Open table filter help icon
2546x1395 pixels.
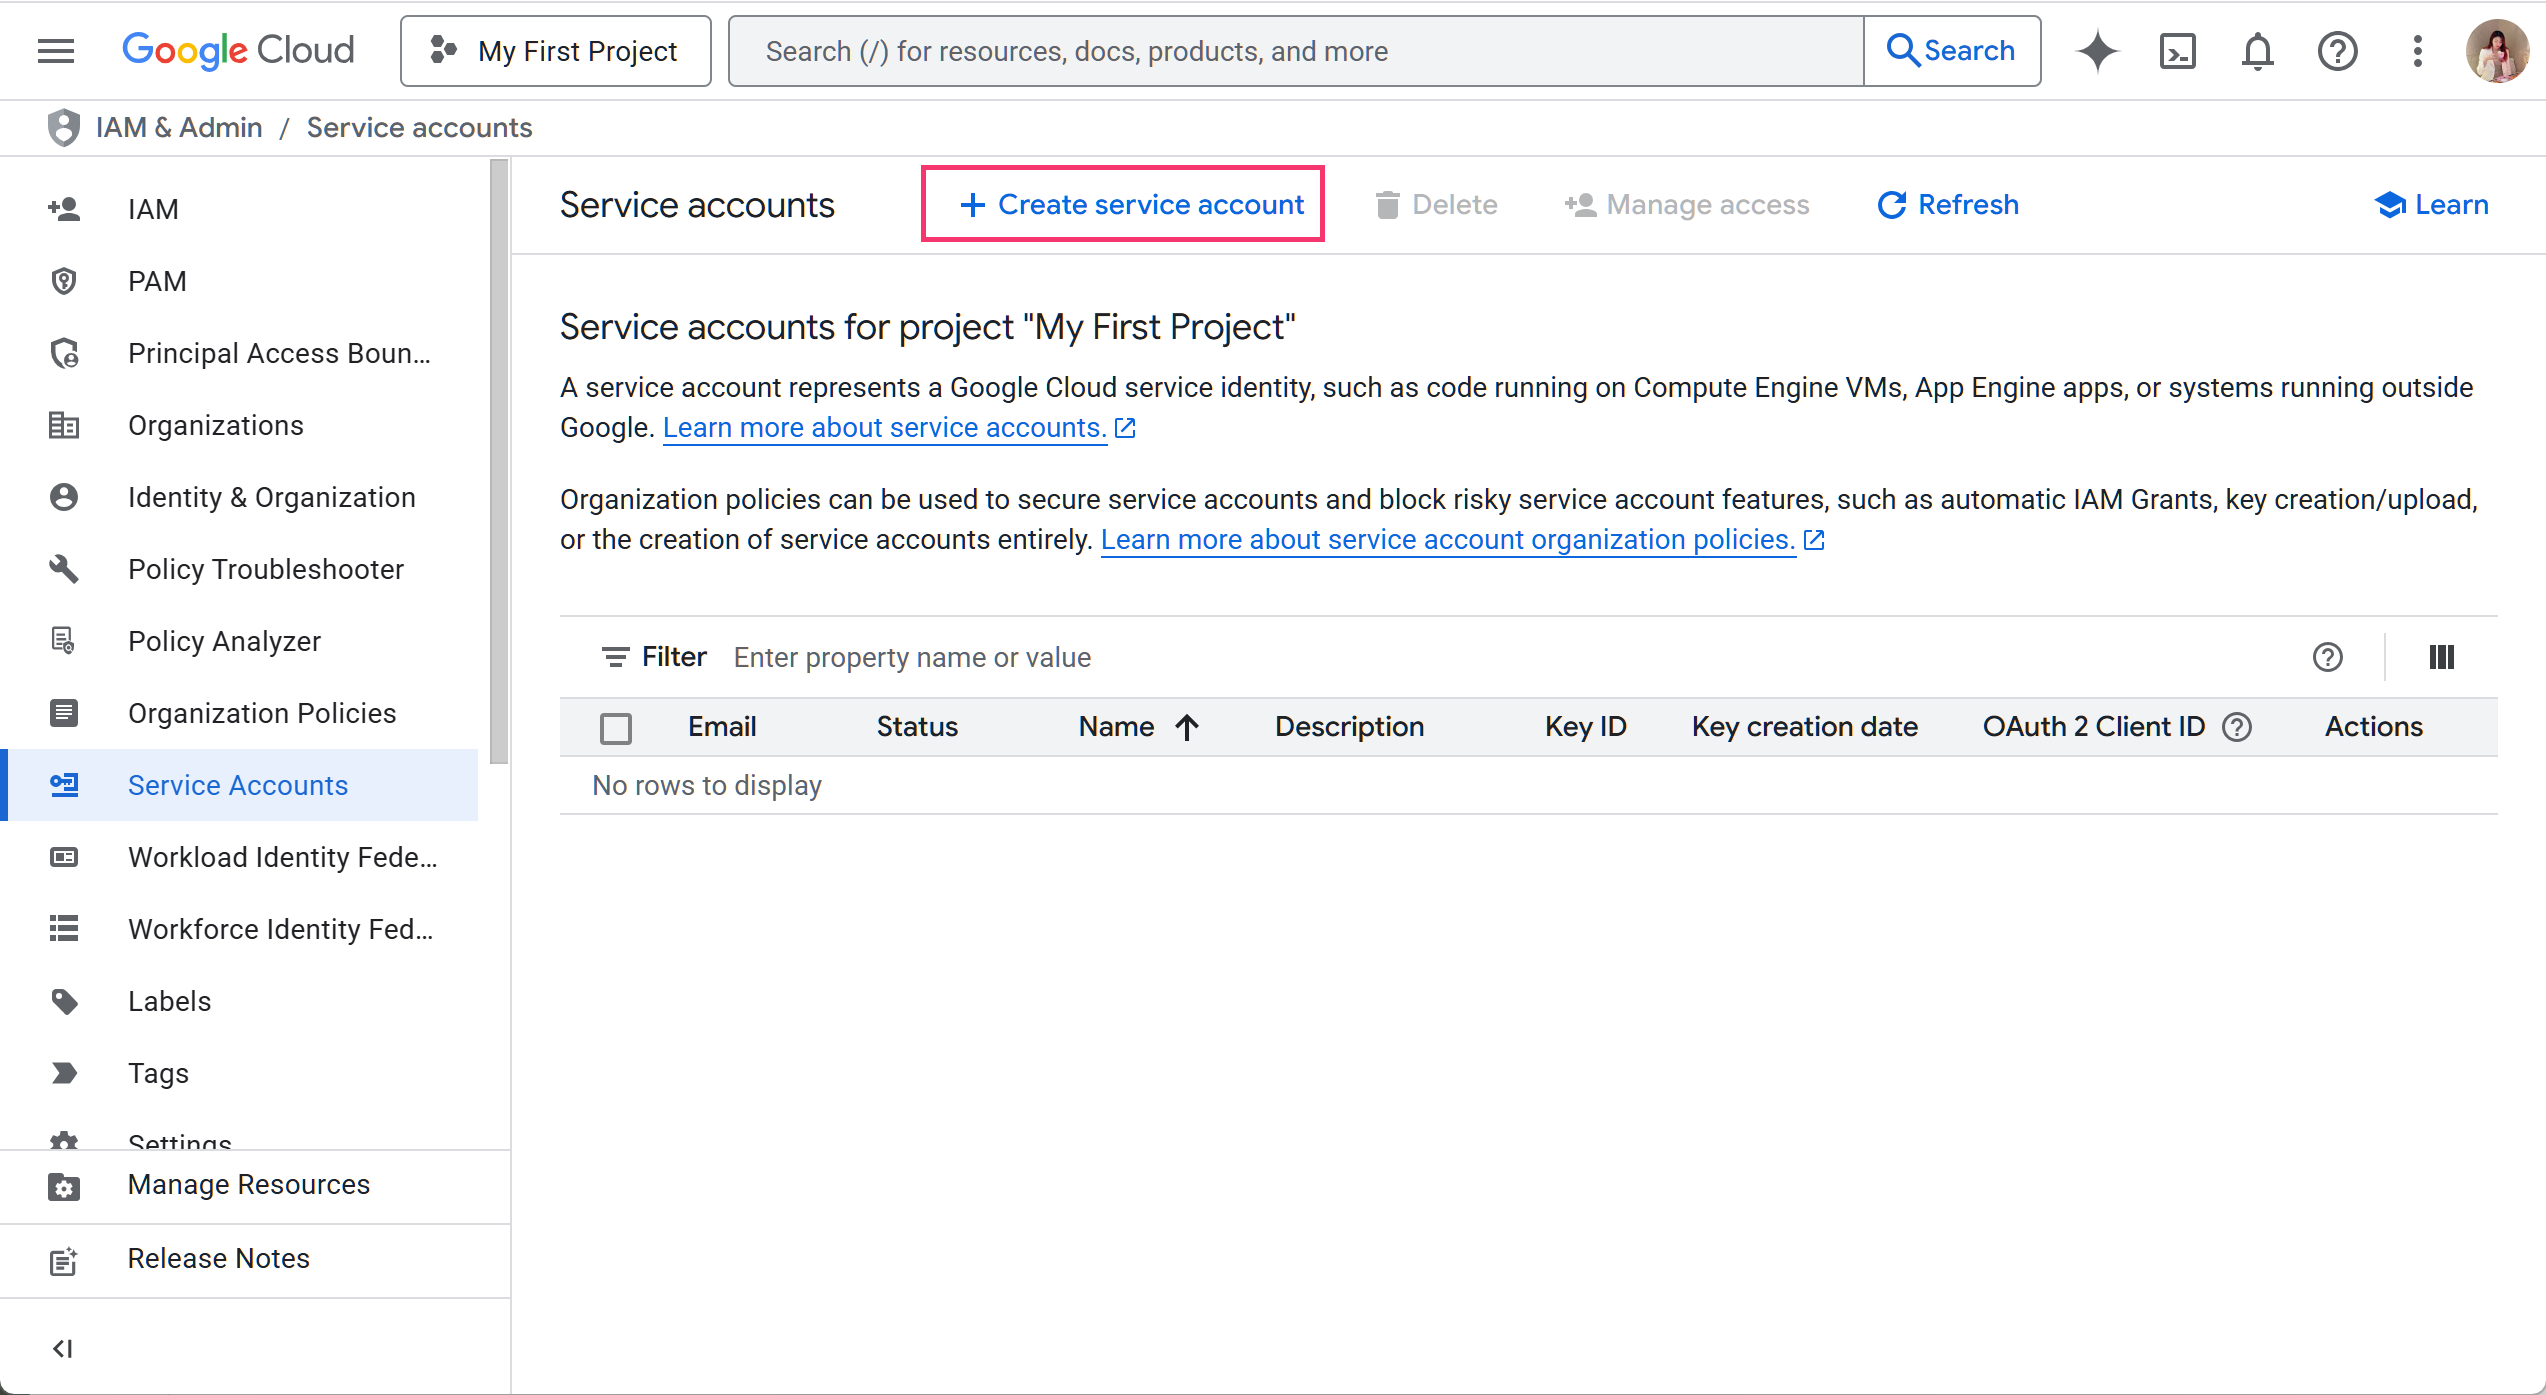coord(2327,657)
